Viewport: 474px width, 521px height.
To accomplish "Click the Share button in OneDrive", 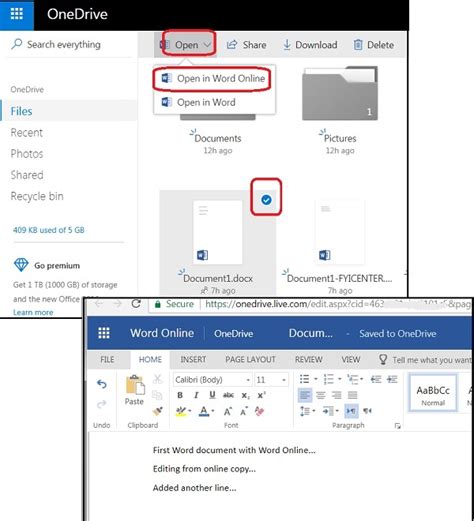I will coord(246,45).
